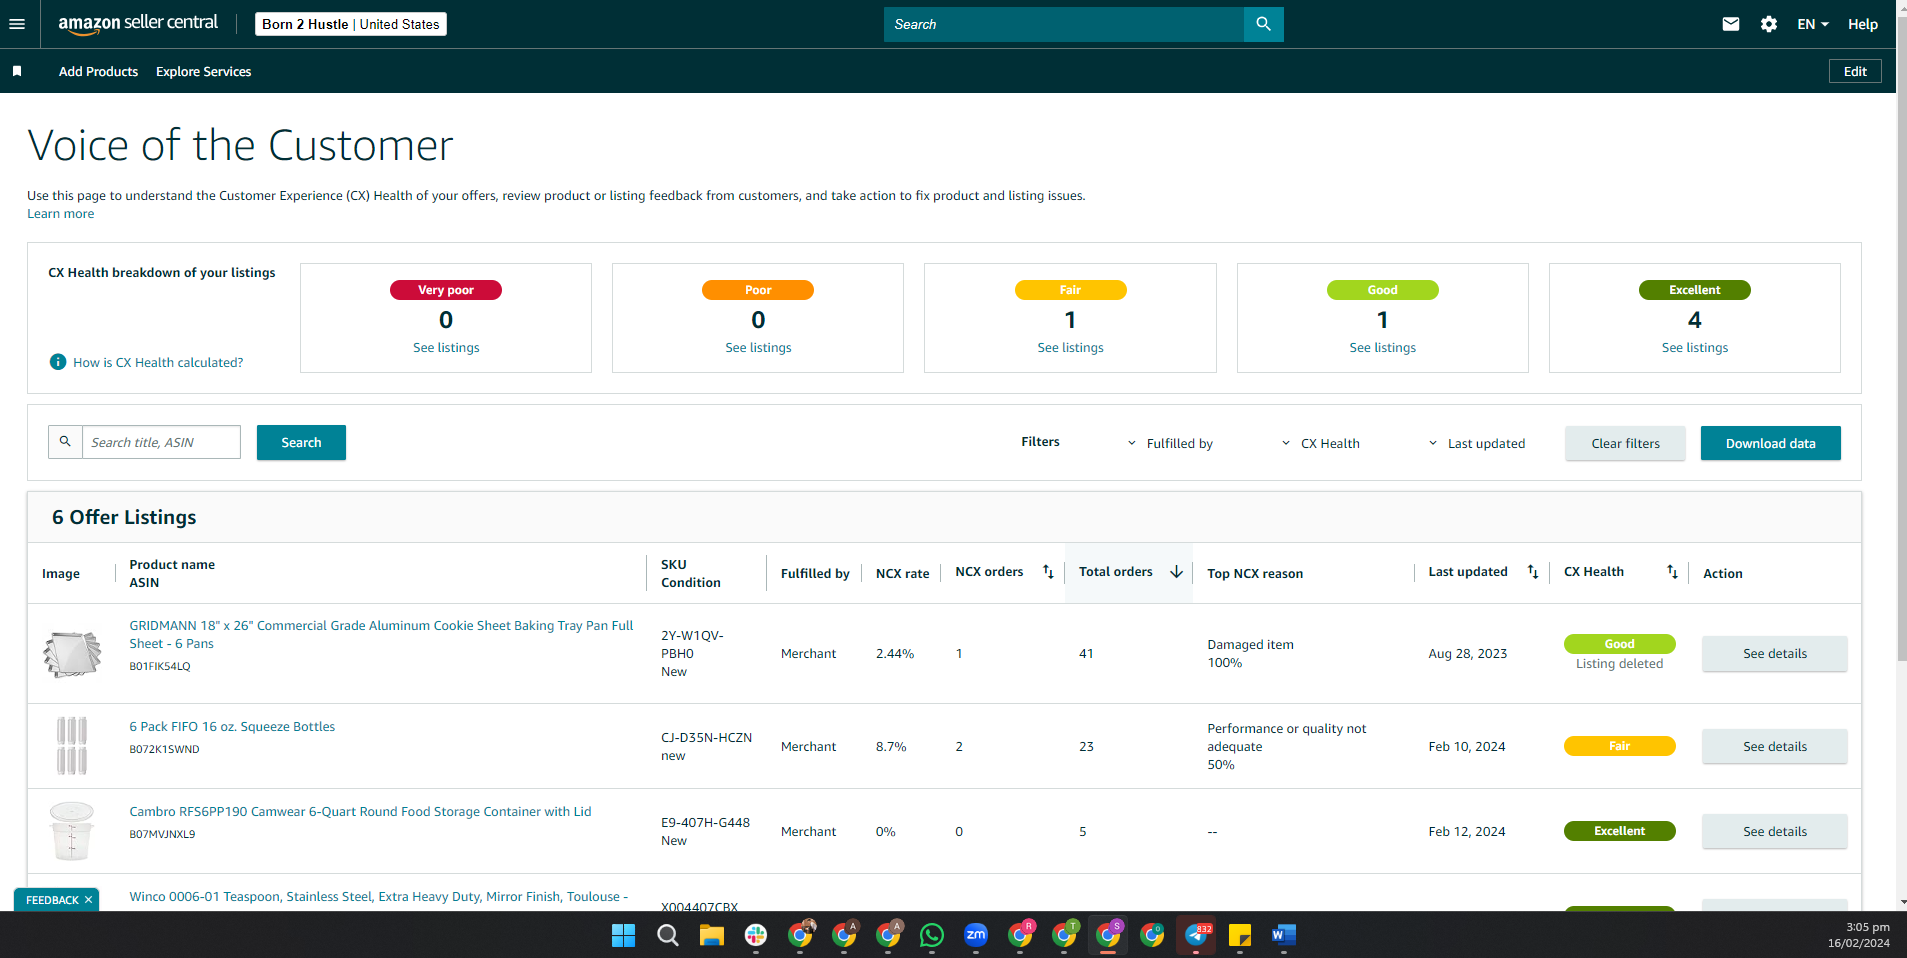
Task: Open the settings gear icon
Action: (1768, 24)
